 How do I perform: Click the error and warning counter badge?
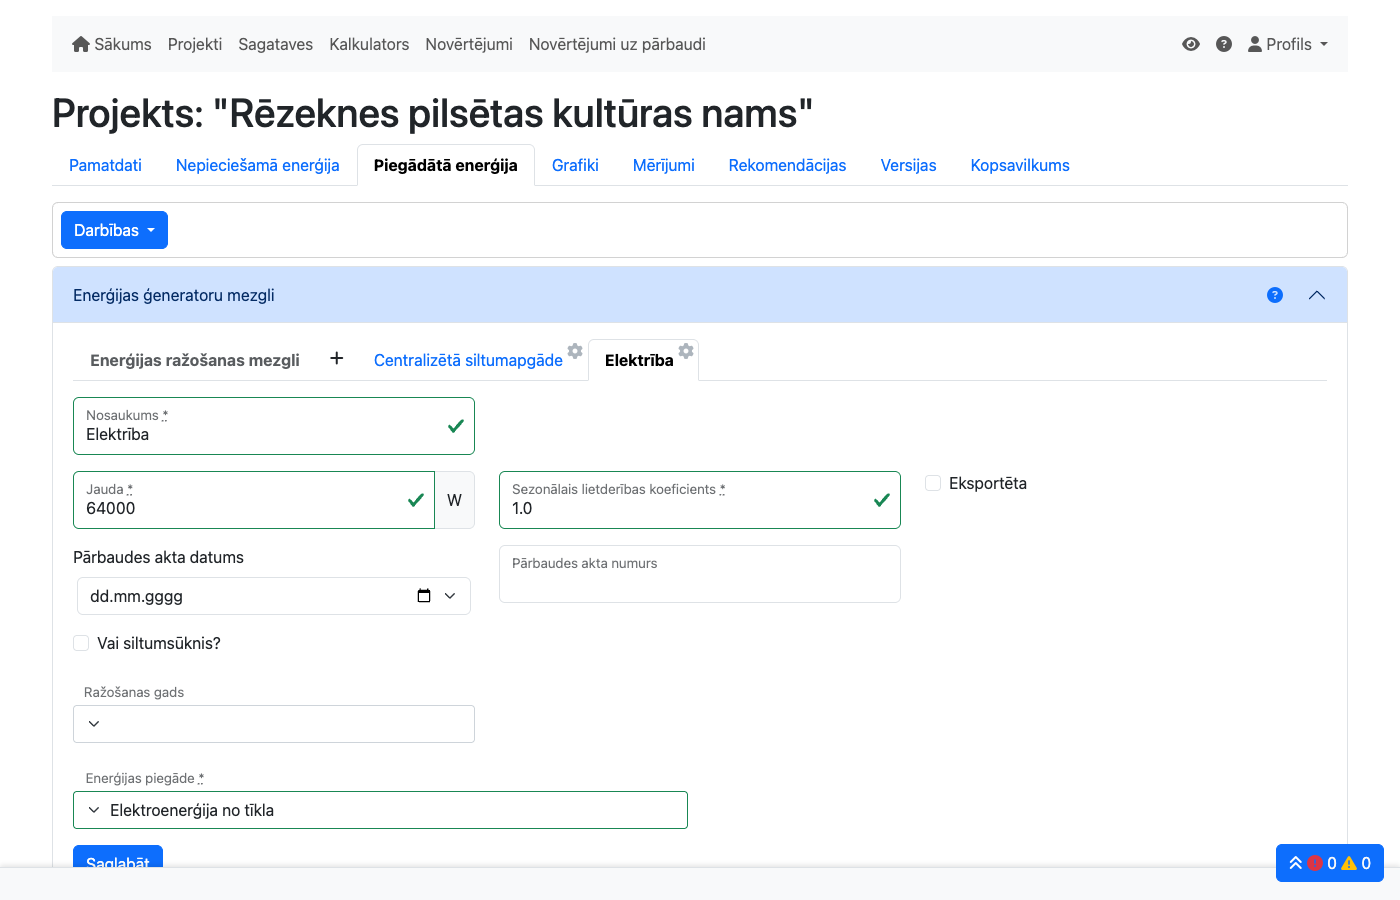(x=1329, y=863)
